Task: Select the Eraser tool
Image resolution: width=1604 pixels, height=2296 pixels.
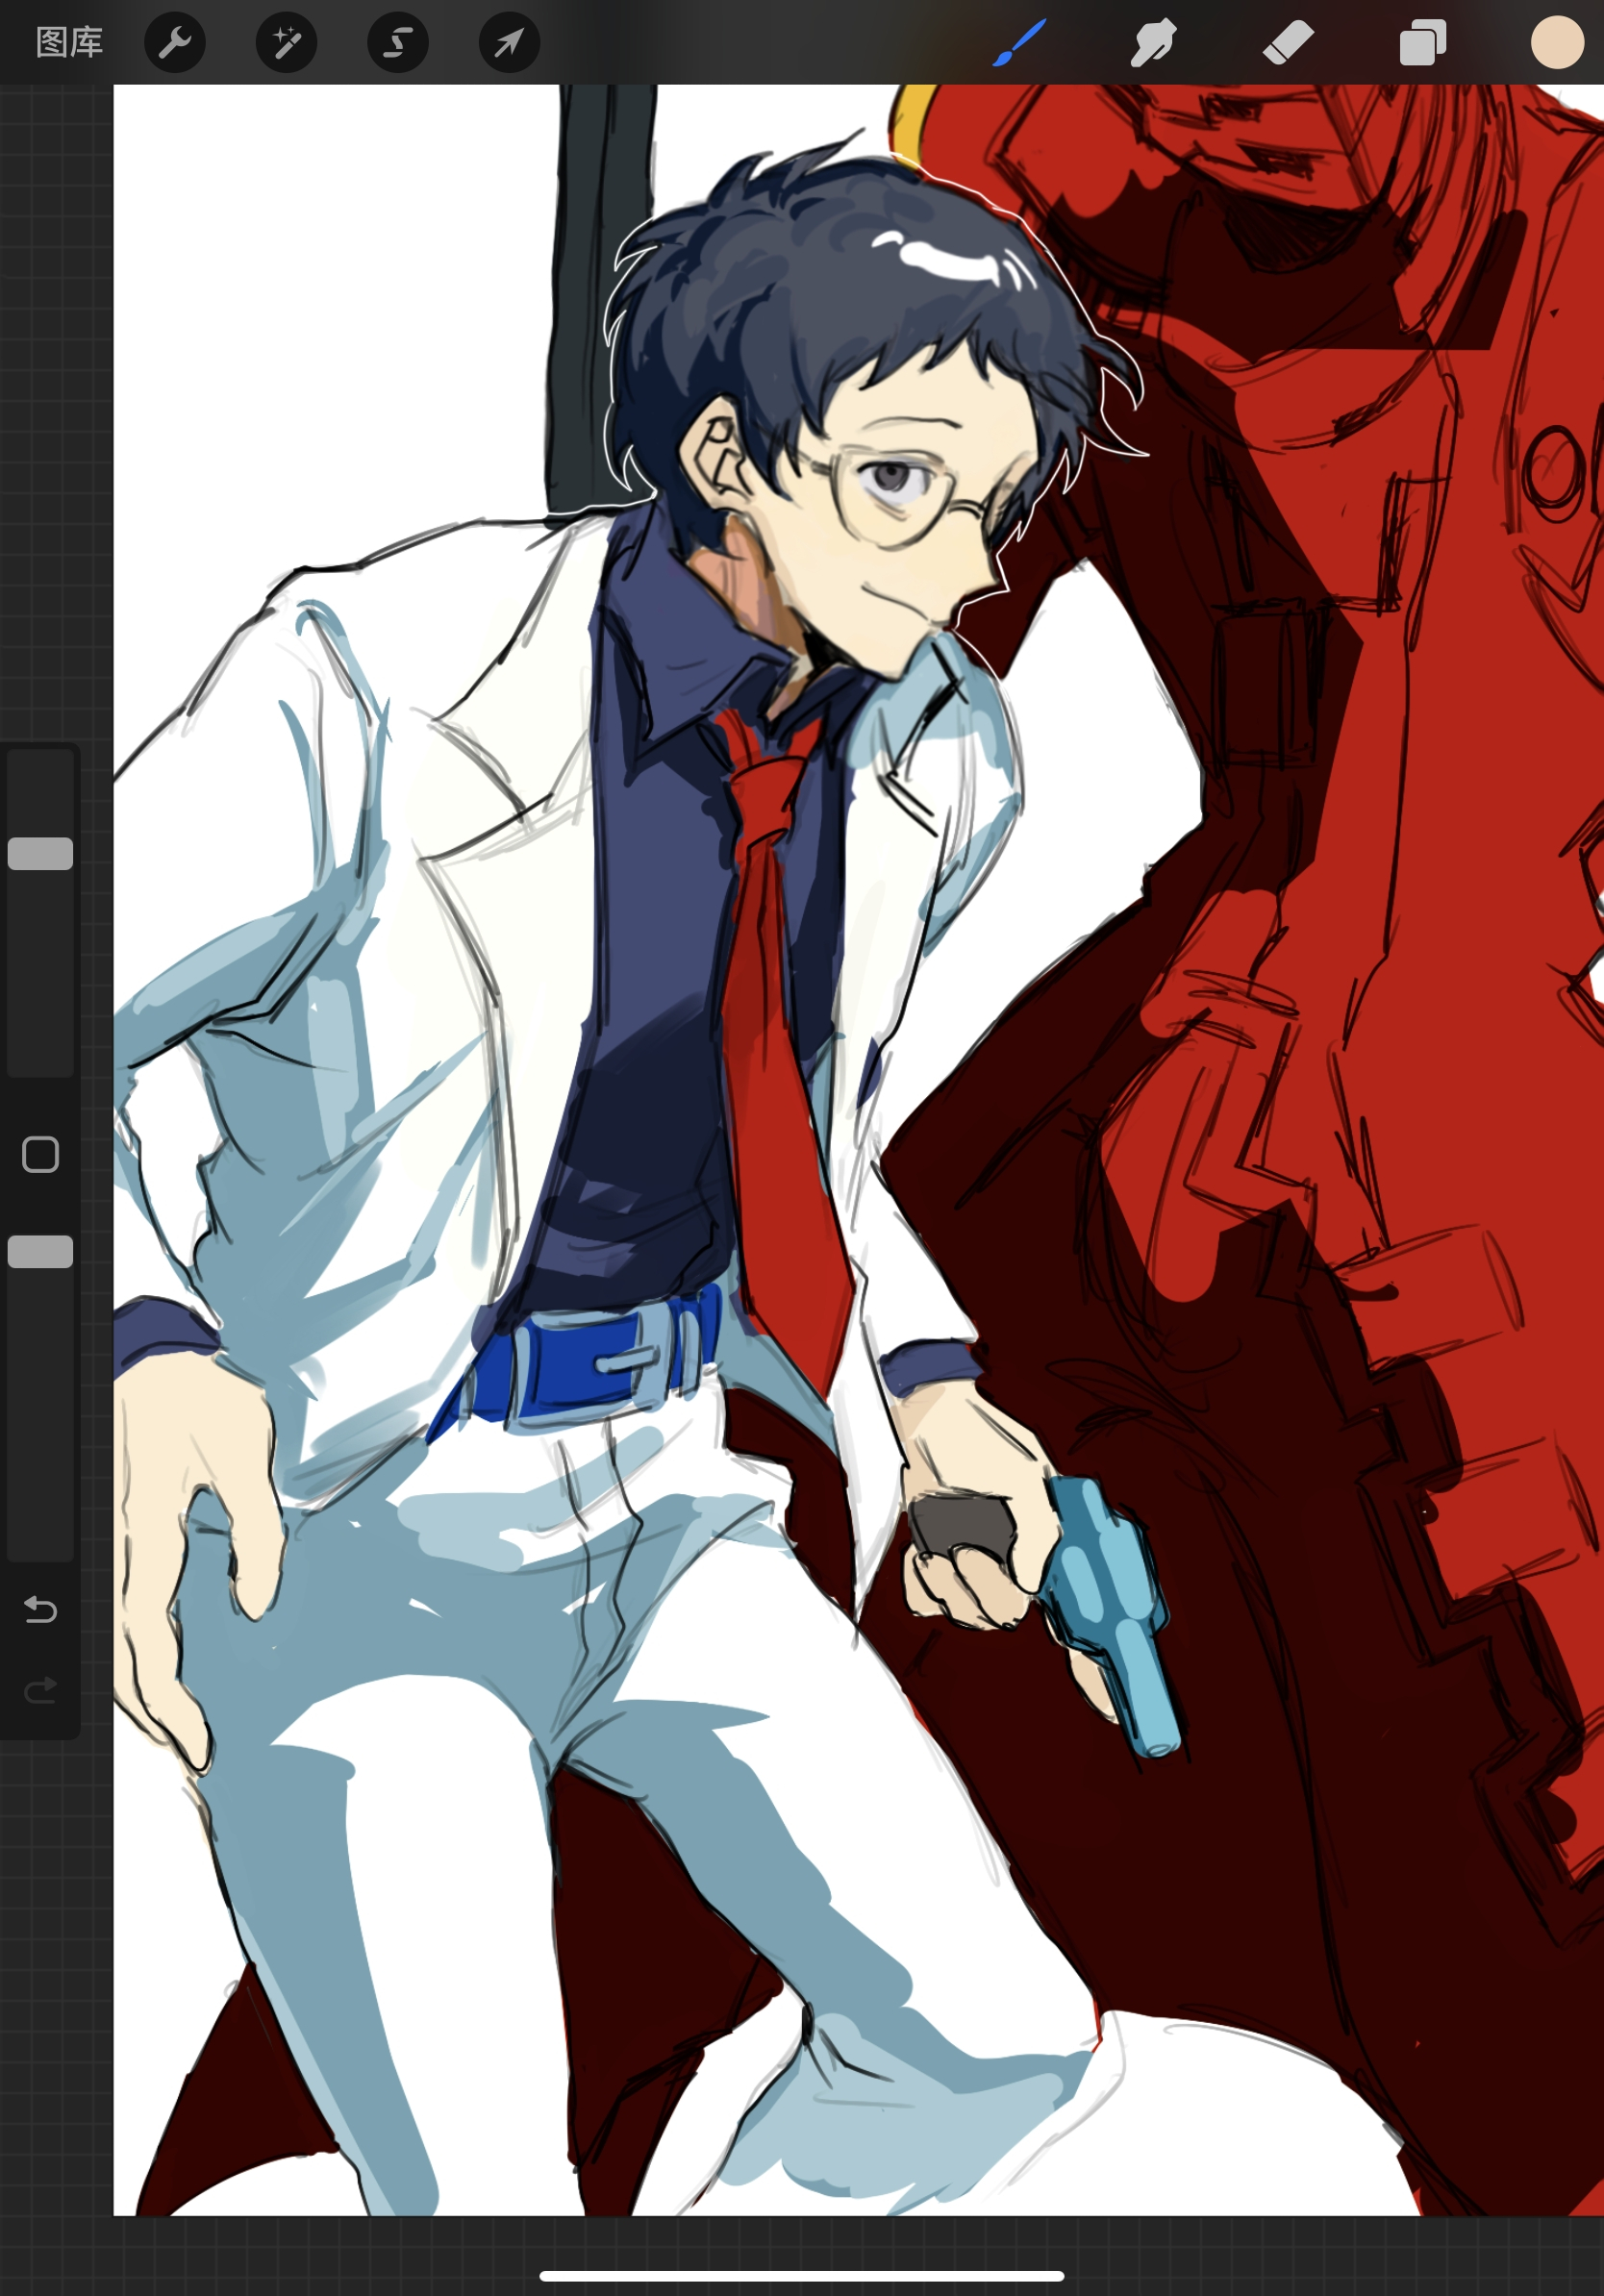Action: (x=1288, y=43)
